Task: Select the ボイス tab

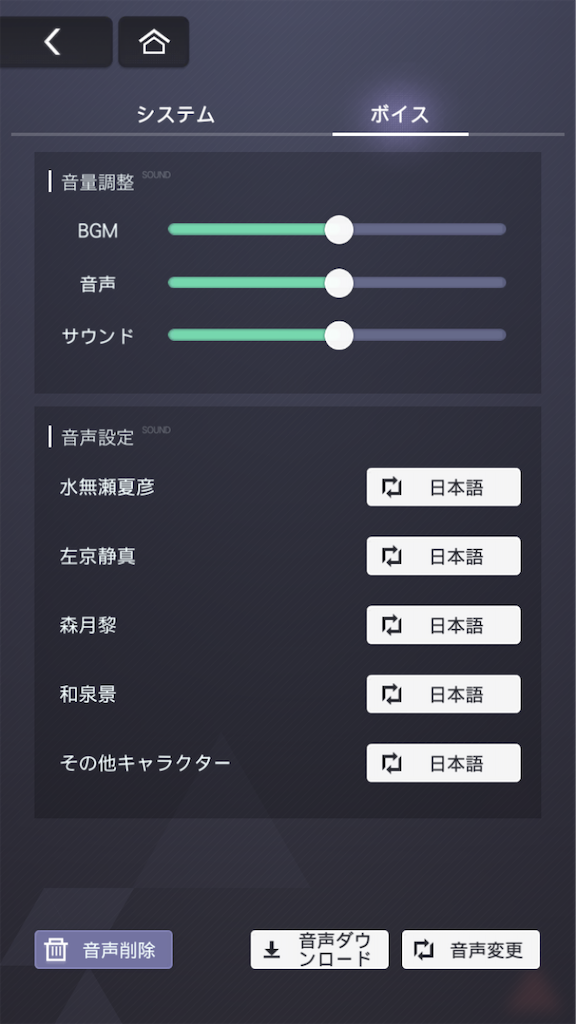Action: 400,115
